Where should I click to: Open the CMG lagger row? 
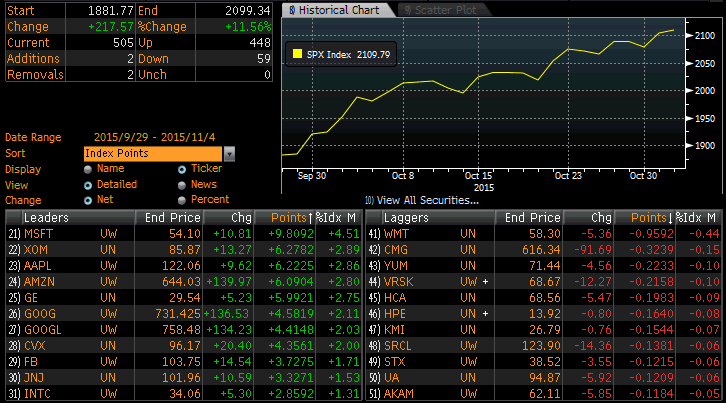[544, 250]
